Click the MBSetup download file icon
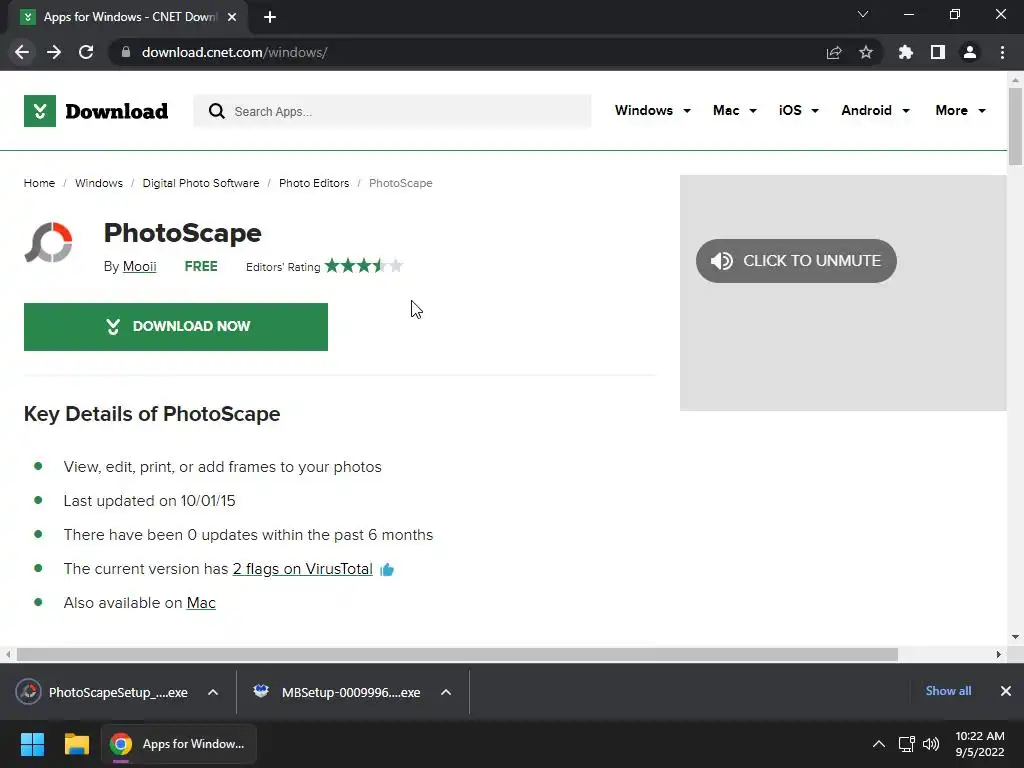1024x768 pixels. (x=261, y=691)
